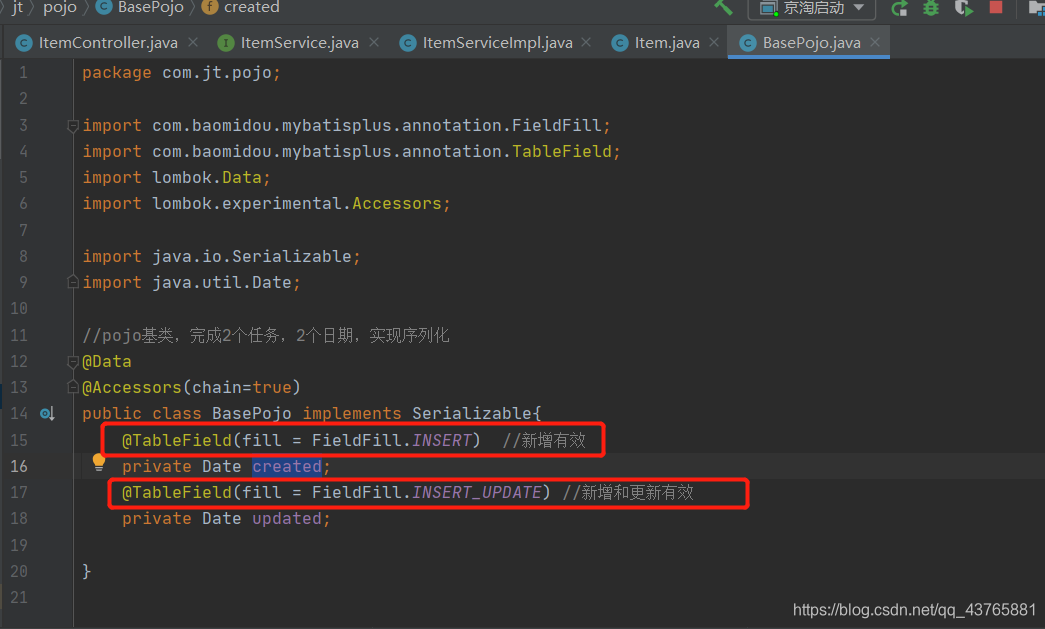Click the pojo breadcrumb in navigation bar
The width and height of the screenshot is (1045, 629).
(x=60, y=7)
